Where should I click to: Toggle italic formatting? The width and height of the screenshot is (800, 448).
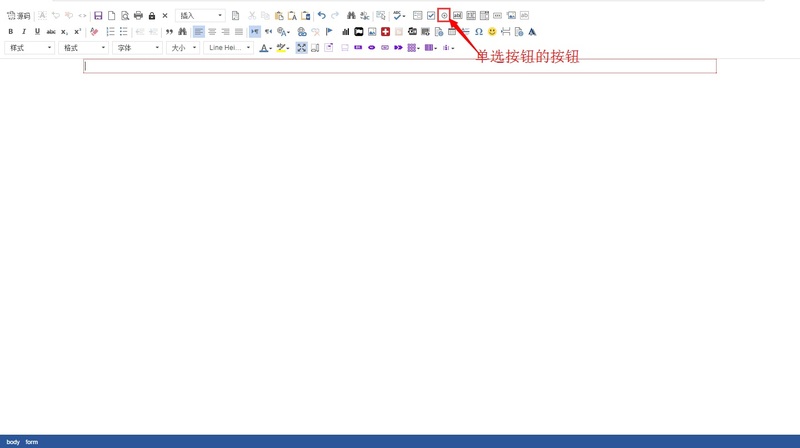point(24,32)
